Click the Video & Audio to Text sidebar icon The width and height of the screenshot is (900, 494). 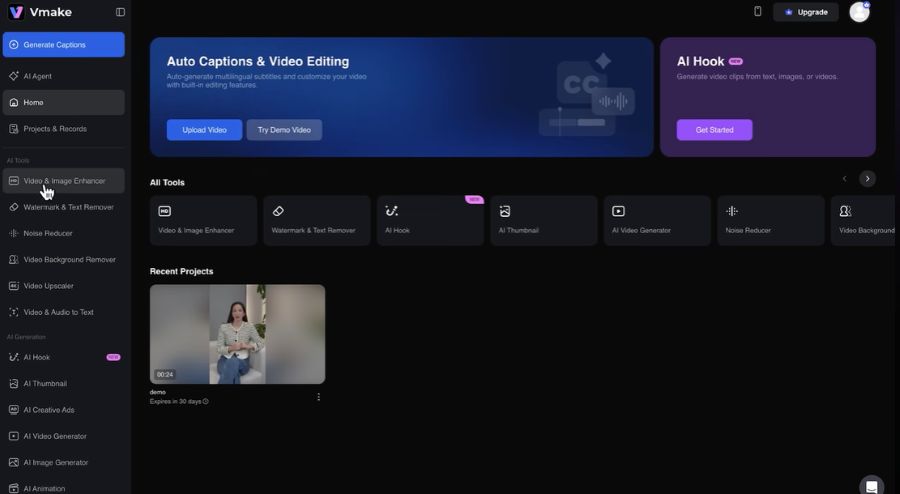pyautogui.click(x=14, y=312)
